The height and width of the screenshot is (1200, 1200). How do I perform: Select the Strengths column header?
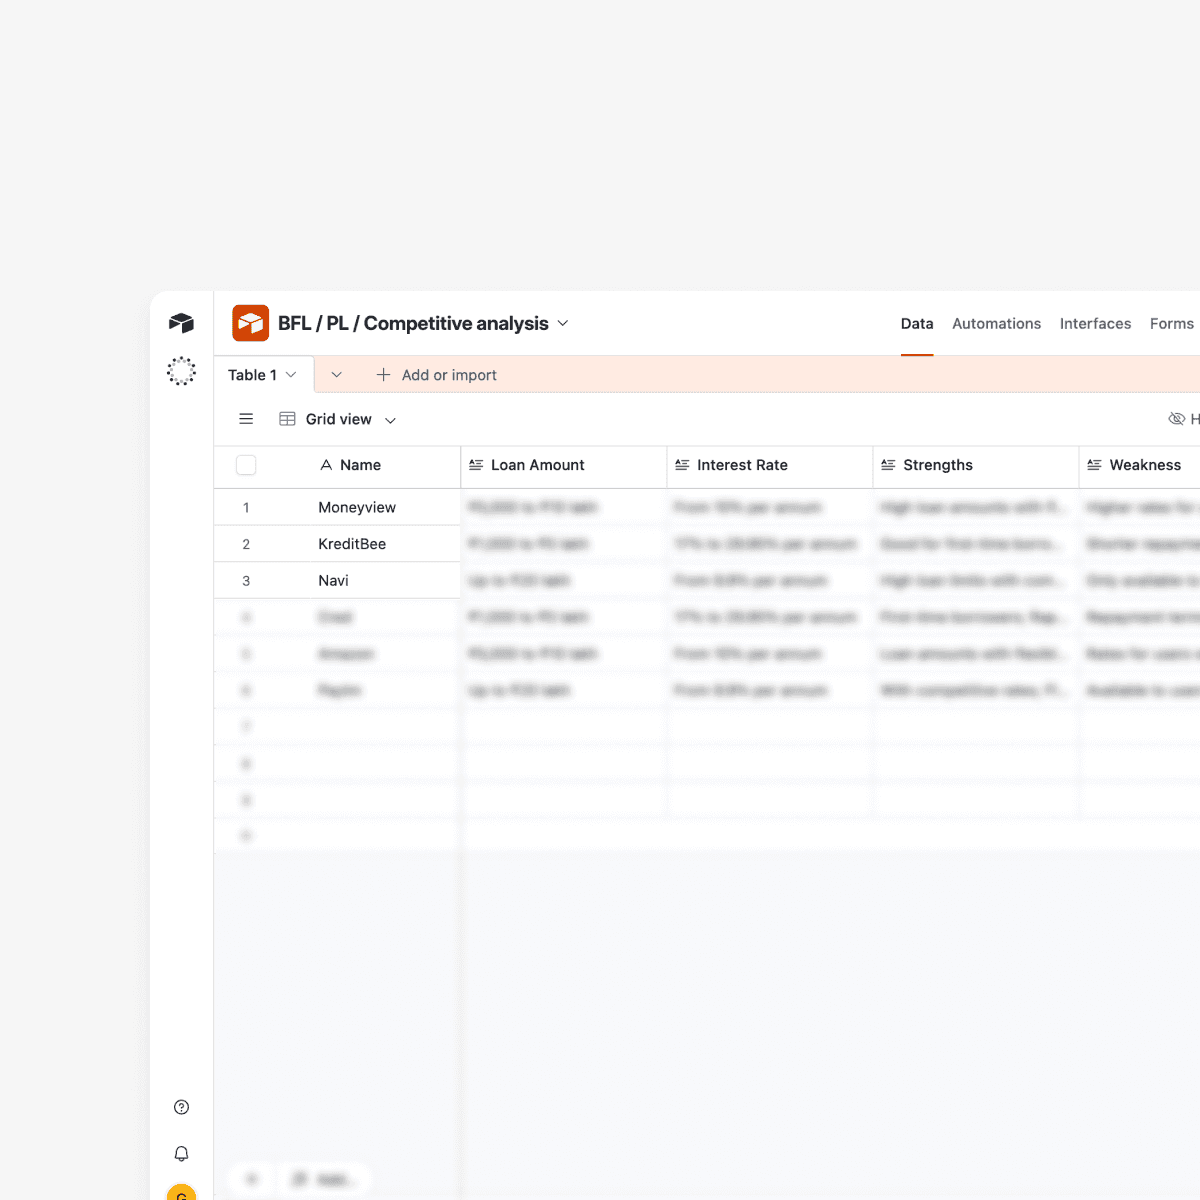[976, 465]
